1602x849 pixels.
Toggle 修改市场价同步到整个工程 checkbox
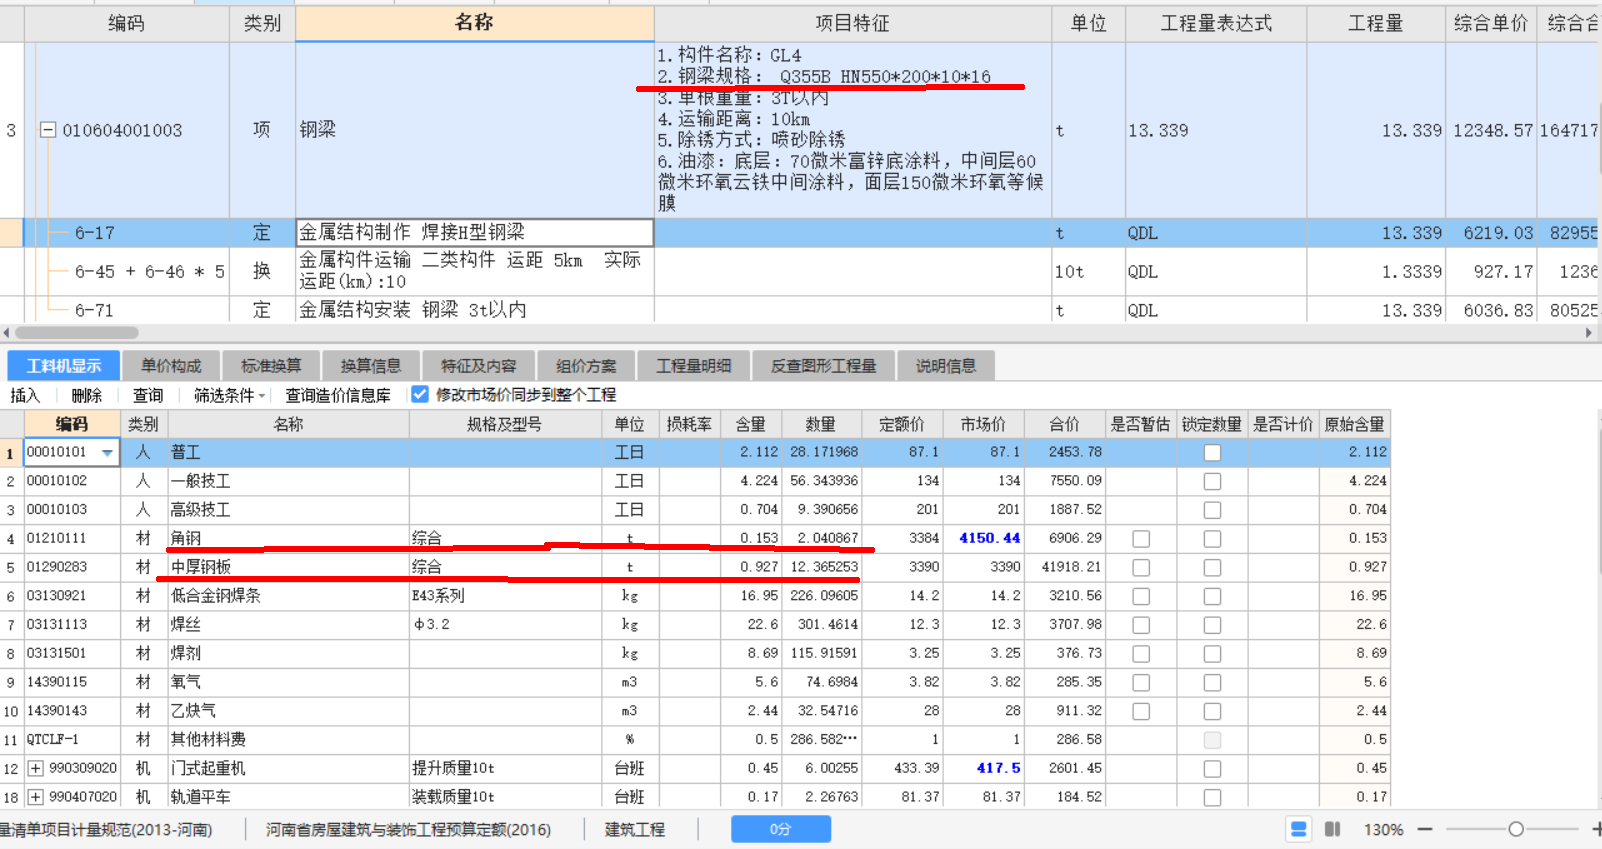(x=420, y=394)
